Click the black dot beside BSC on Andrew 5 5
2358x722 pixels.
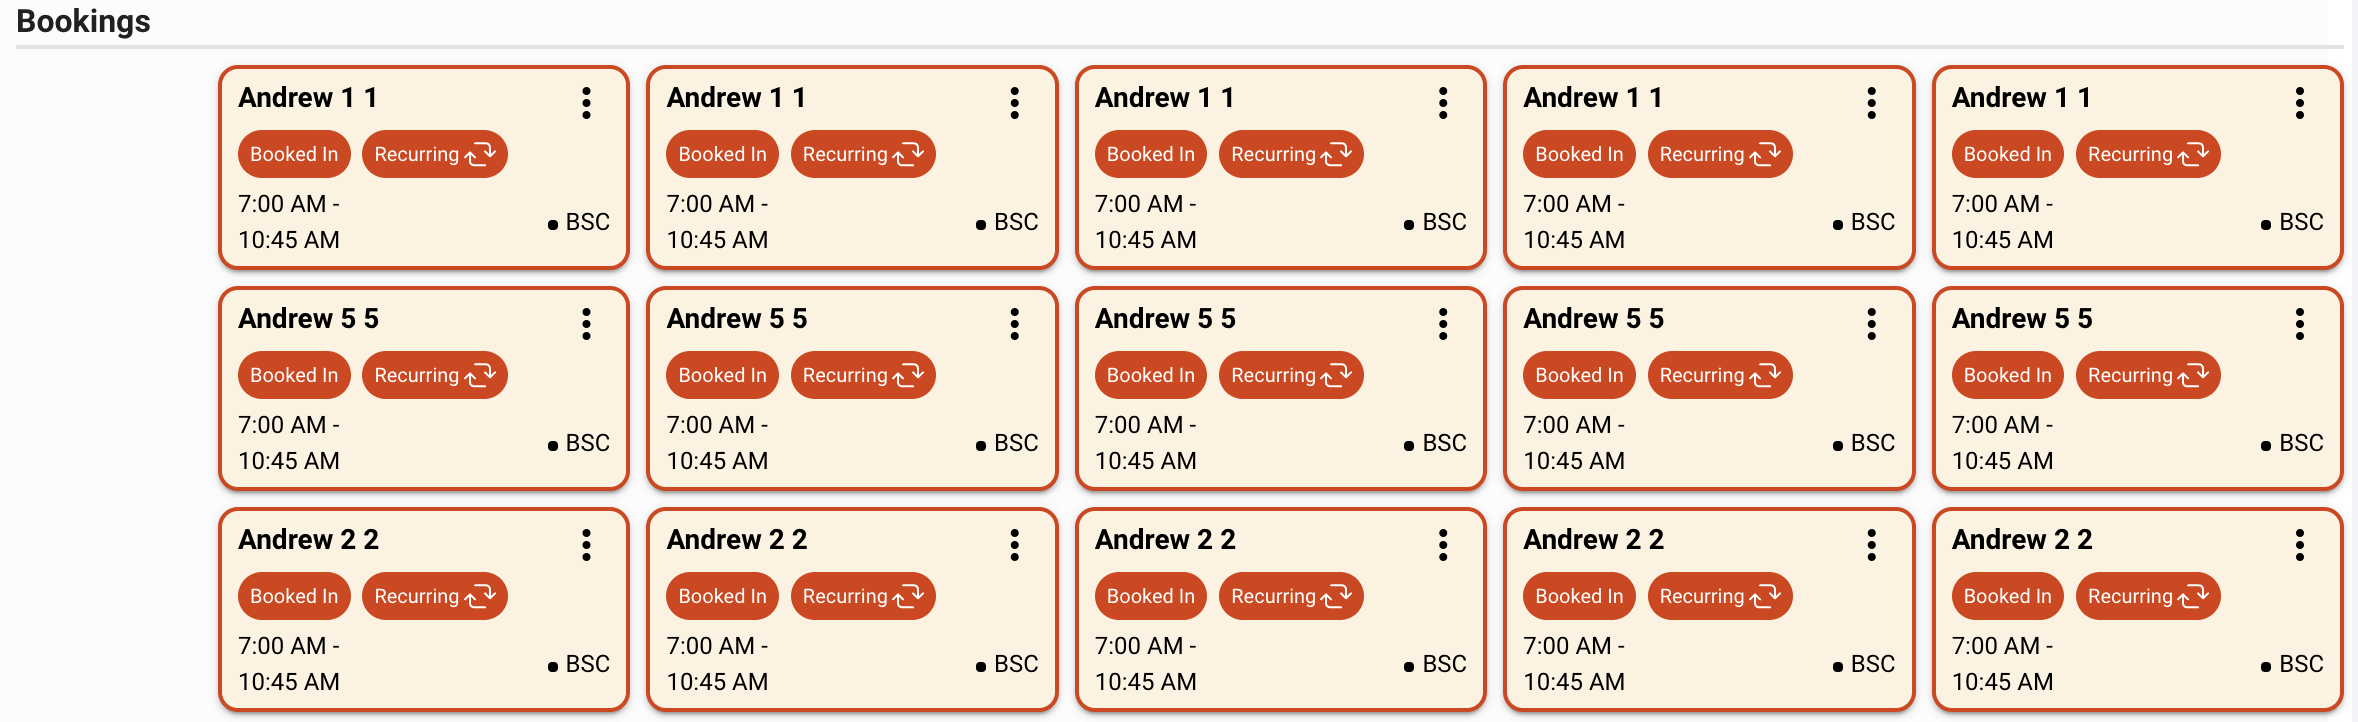pos(553,444)
